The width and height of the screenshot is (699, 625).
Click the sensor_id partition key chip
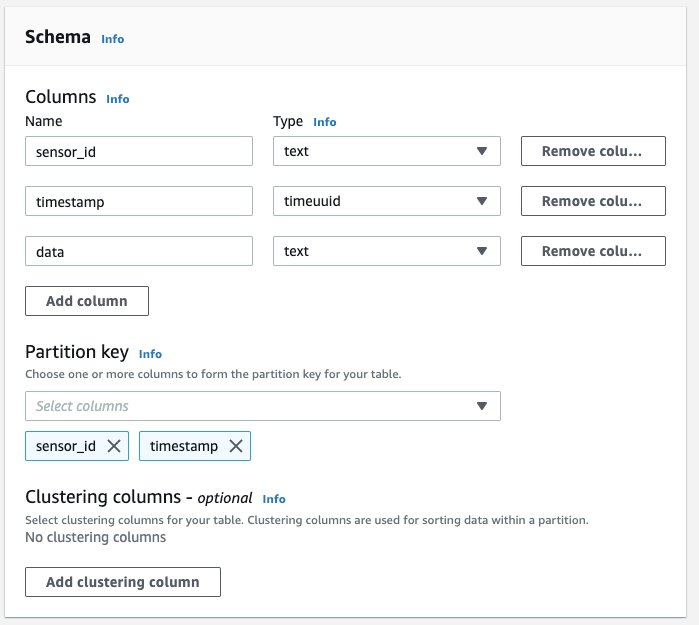pos(77,446)
